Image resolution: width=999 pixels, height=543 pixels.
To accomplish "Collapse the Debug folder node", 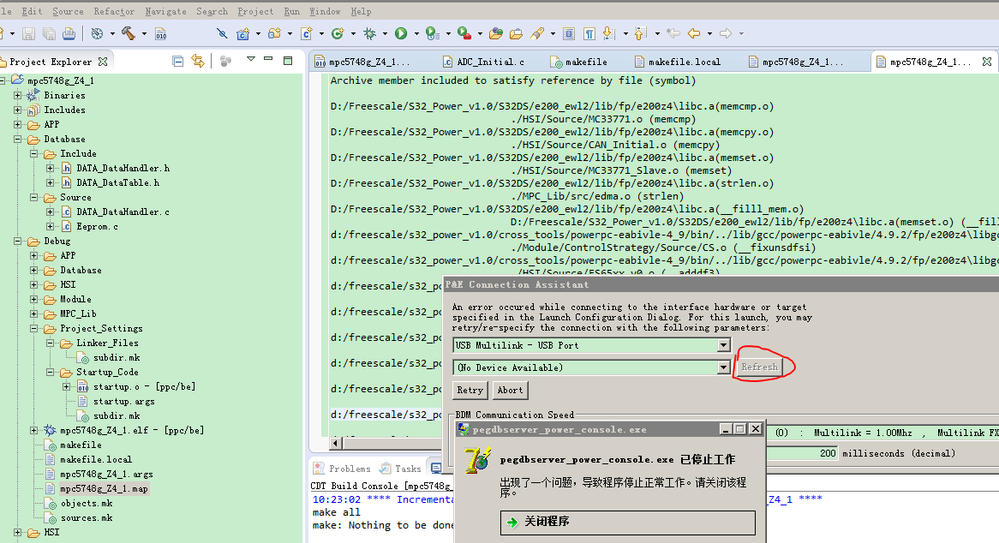I will tap(18, 241).
